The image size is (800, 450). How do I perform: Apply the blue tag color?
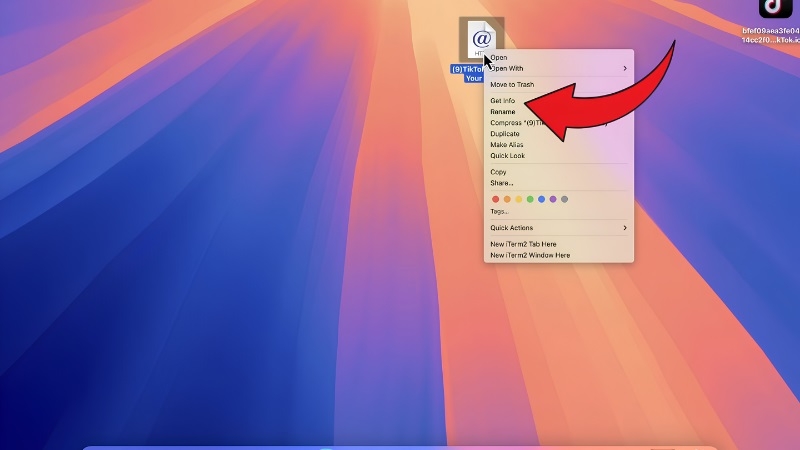[541, 199]
